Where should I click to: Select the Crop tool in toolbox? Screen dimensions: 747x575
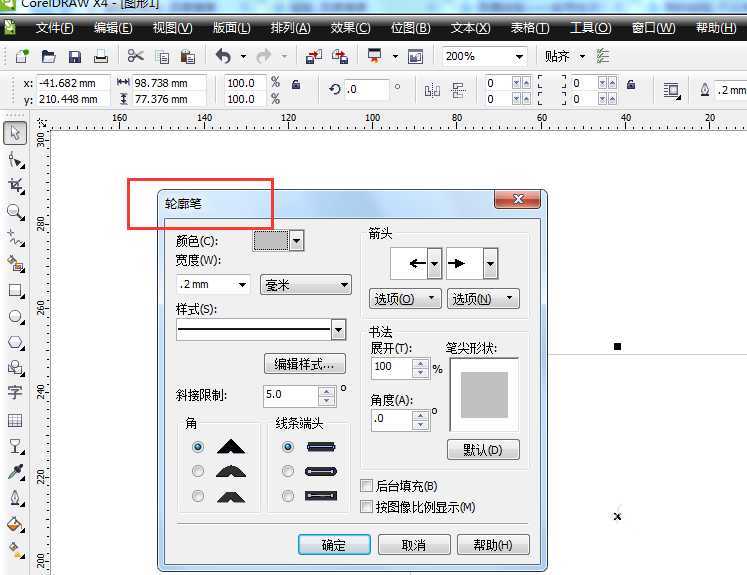(15, 186)
